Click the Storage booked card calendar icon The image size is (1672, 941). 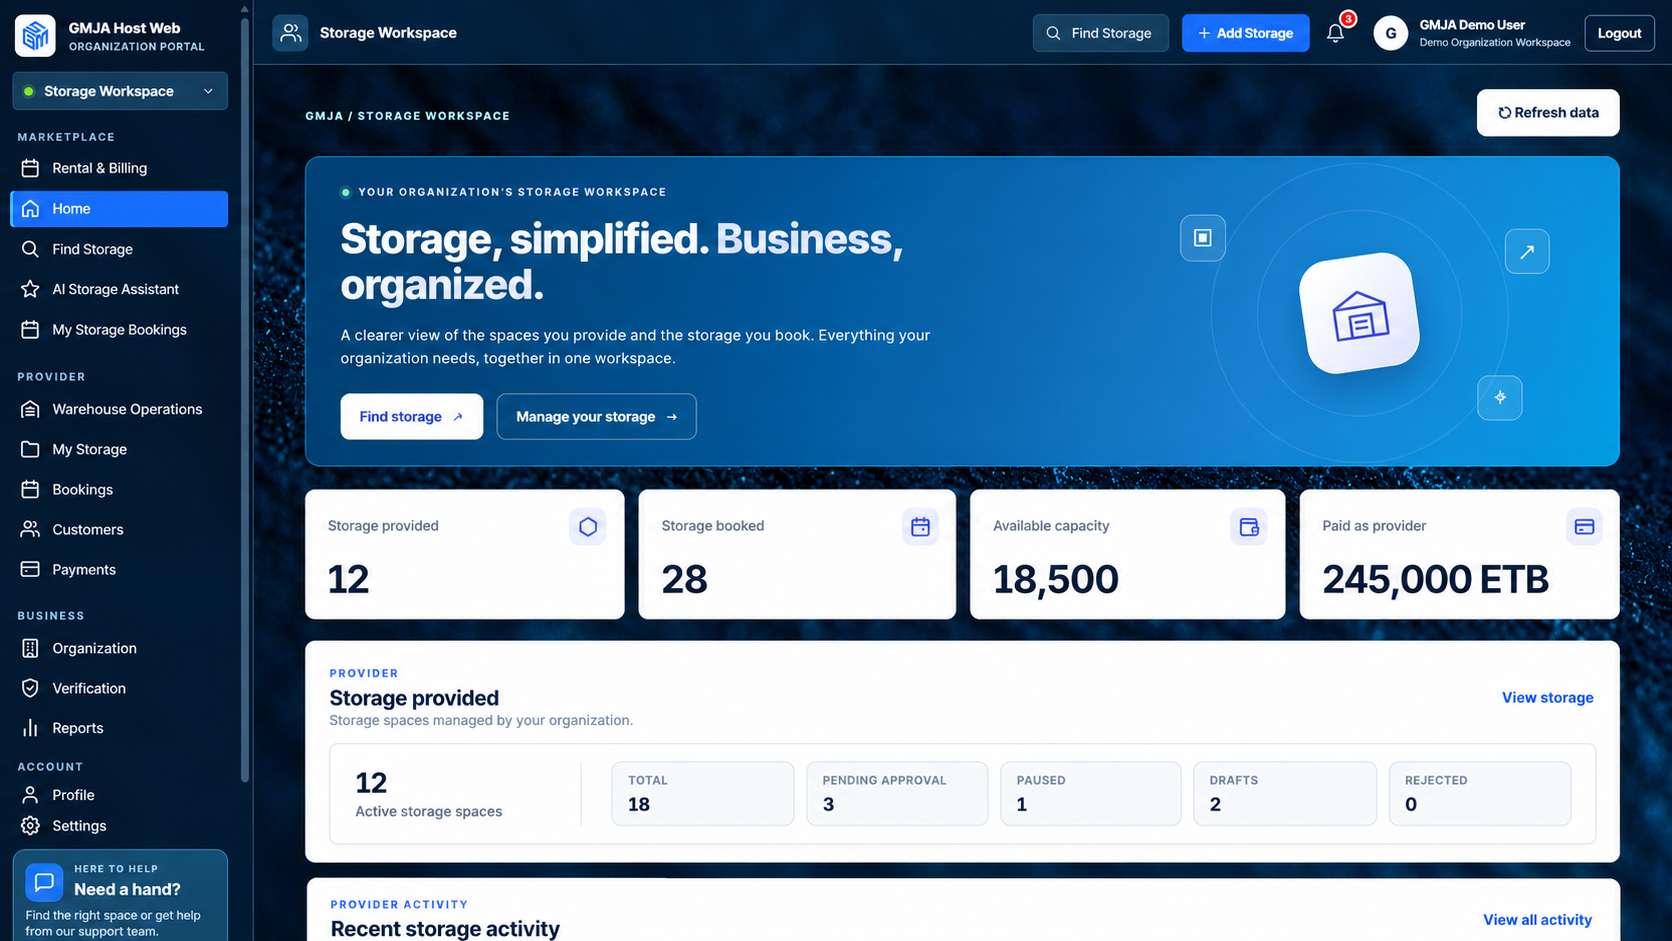coord(920,527)
